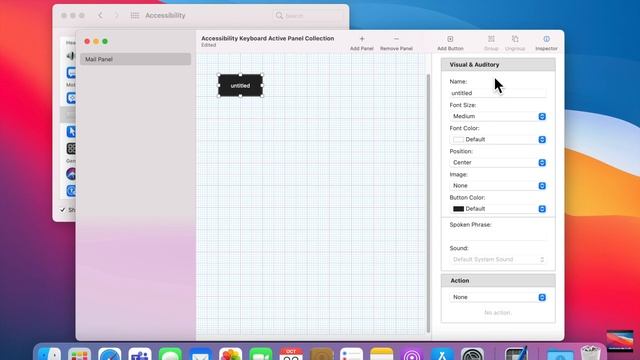
Task: Toggle the Inspector toolbar icon
Action: click(547, 39)
